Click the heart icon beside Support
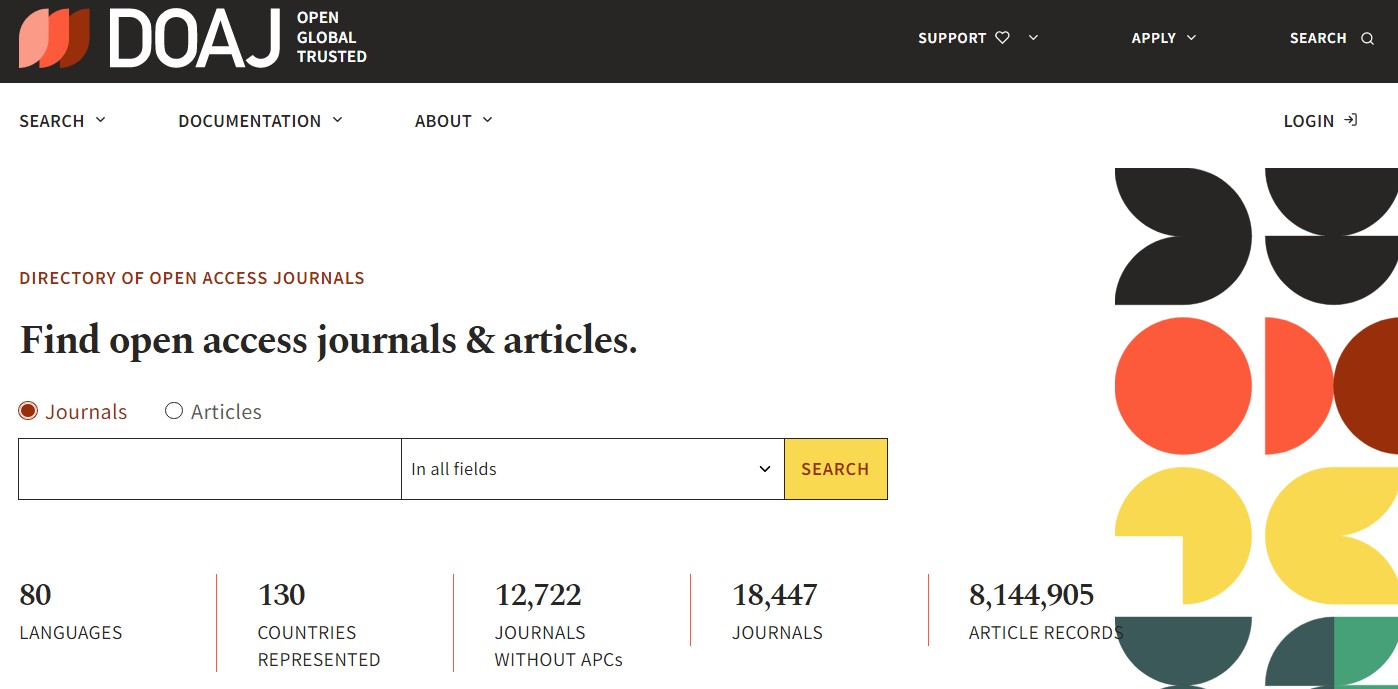 (1003, 38)
